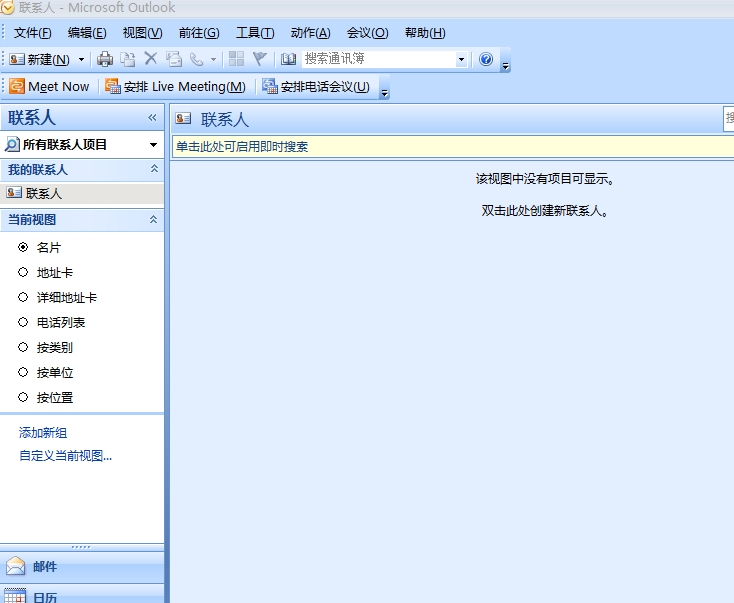The height and width of the screenshot is (603, 734).
Task: Open the 动作(A) menu
Action: [310, 33]
